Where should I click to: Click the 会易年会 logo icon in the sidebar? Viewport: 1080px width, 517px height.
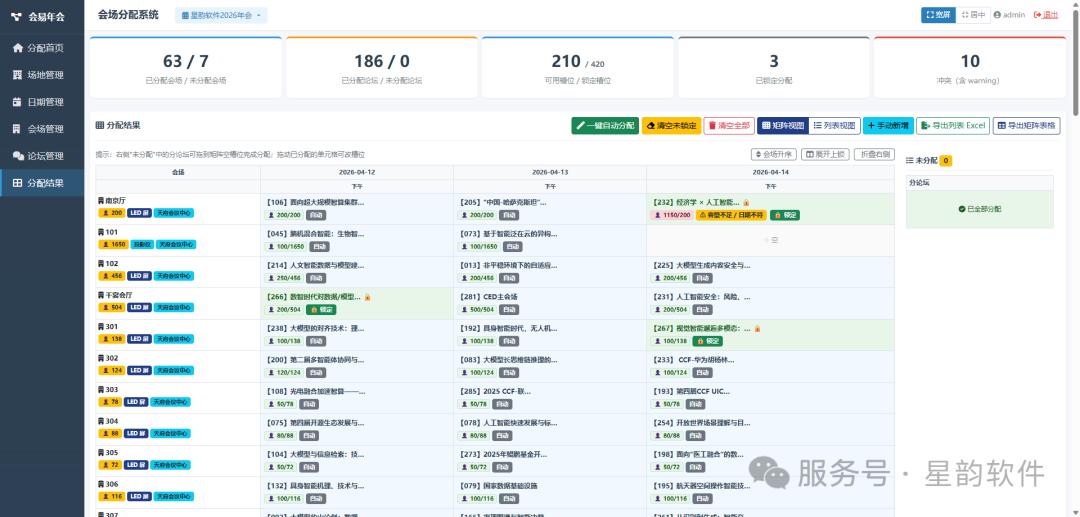click(17, 17)
